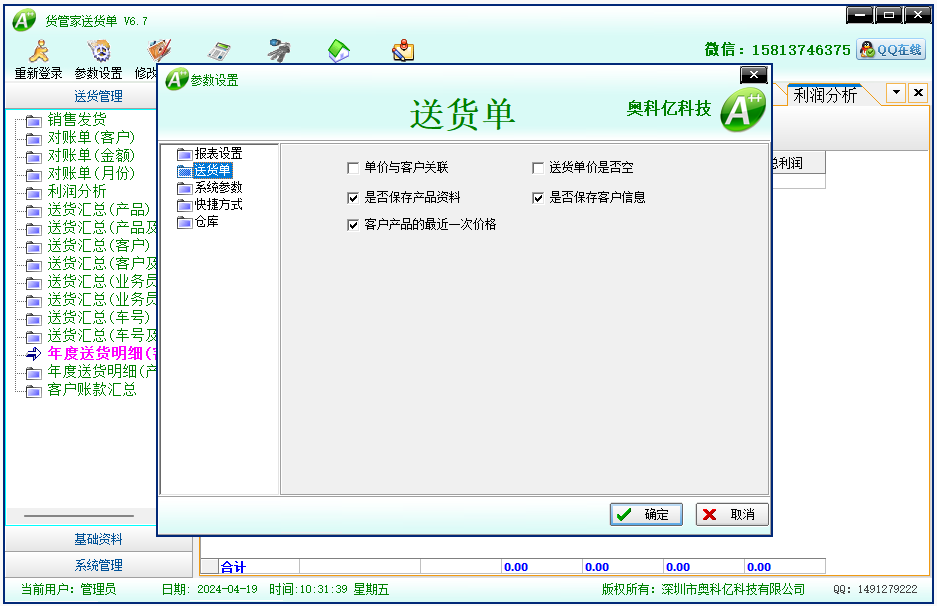
Task: Open 参数设置 gear icon in toolbar
Action: (x=98, y=52)
